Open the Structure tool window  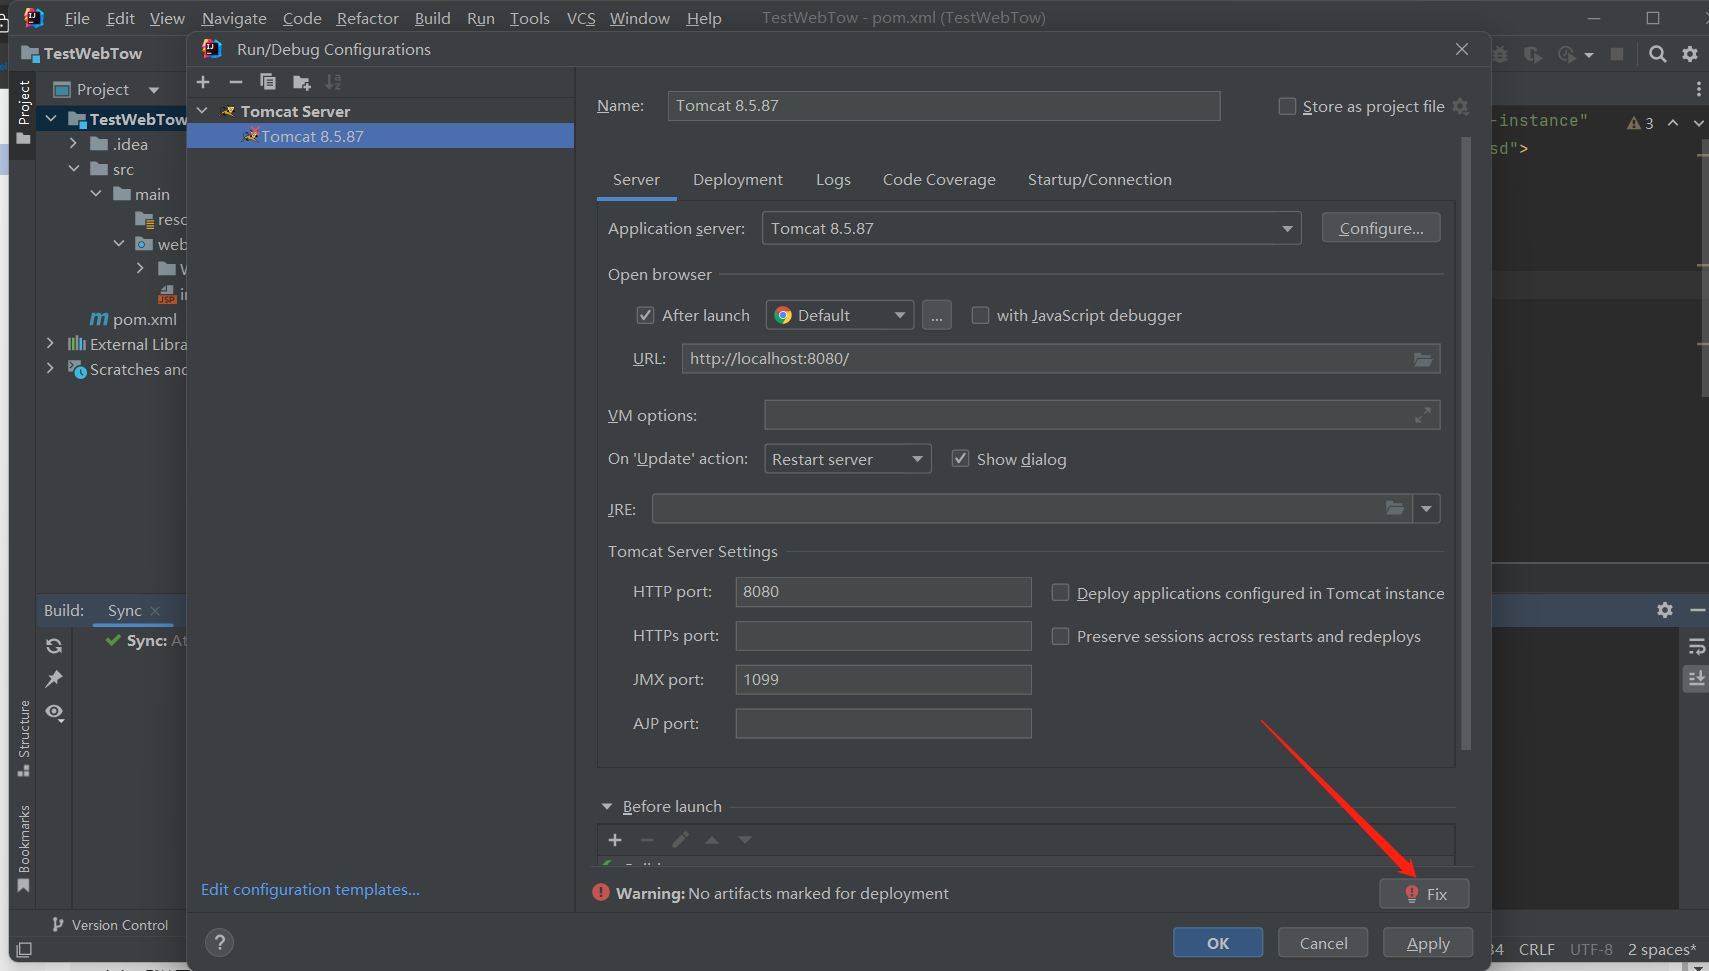[x=24, y=738]
